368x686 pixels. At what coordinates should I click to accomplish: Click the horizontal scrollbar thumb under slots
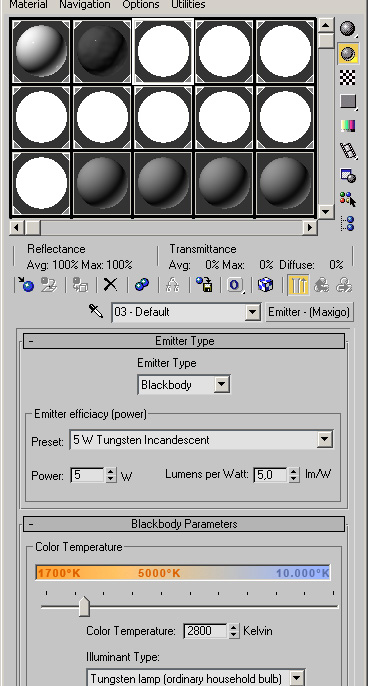coord(32,227)
